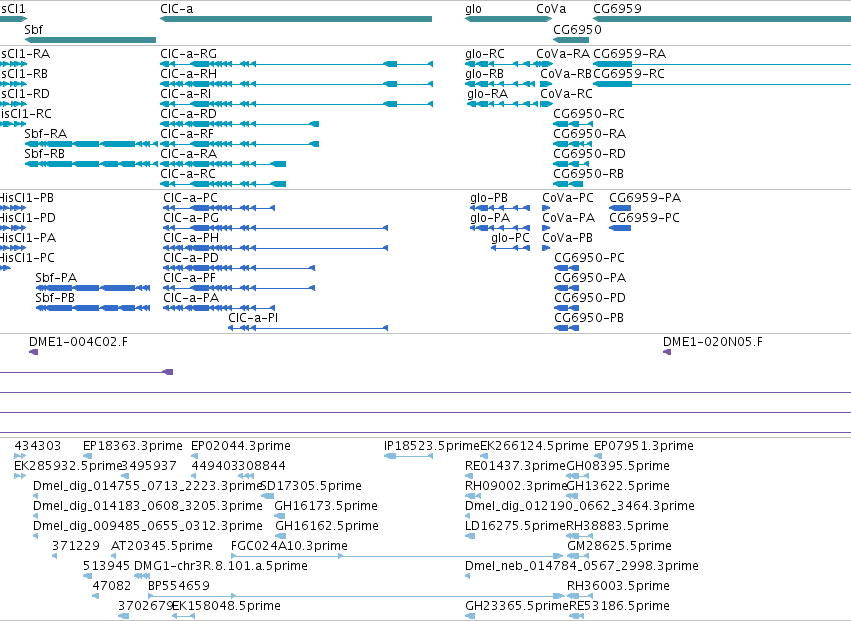Viewport: 851px width, 621px height.
Task: Select EST GH16173.5prime
Action: coord(280,516)
